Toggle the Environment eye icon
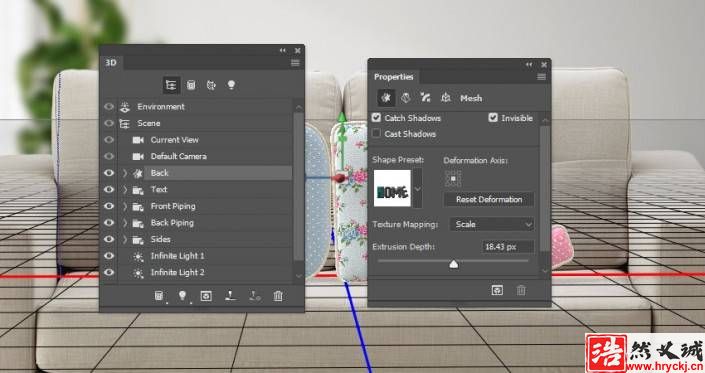 coord(109,107)
